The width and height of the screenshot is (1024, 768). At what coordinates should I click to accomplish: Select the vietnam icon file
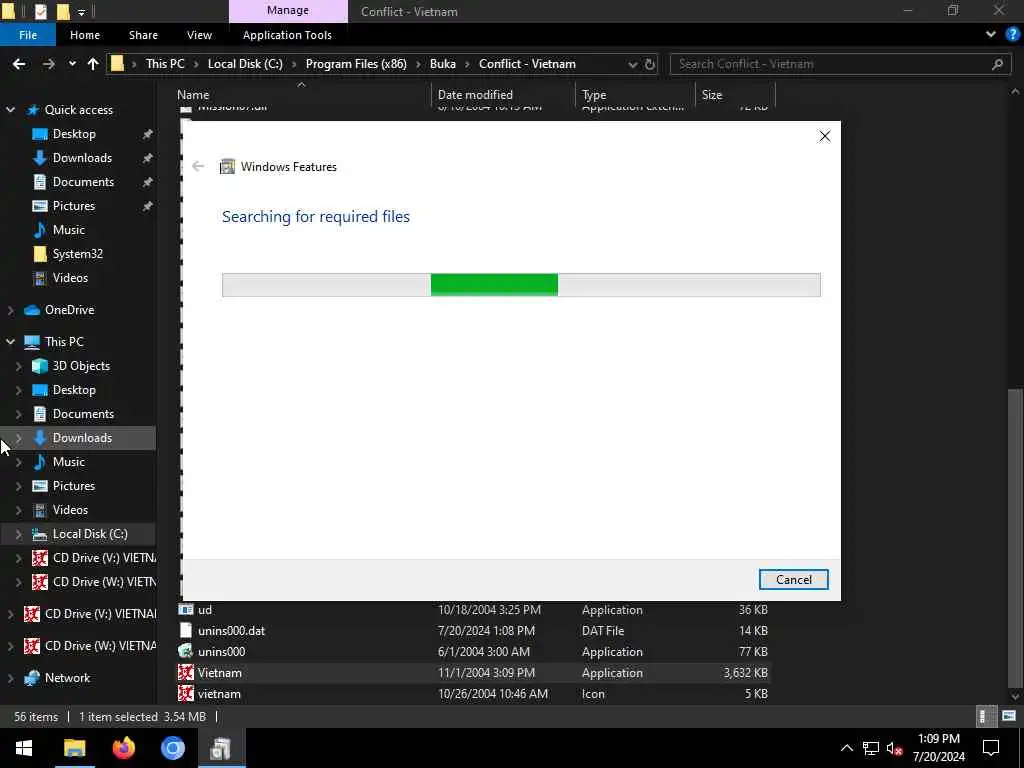coord(219,694)
